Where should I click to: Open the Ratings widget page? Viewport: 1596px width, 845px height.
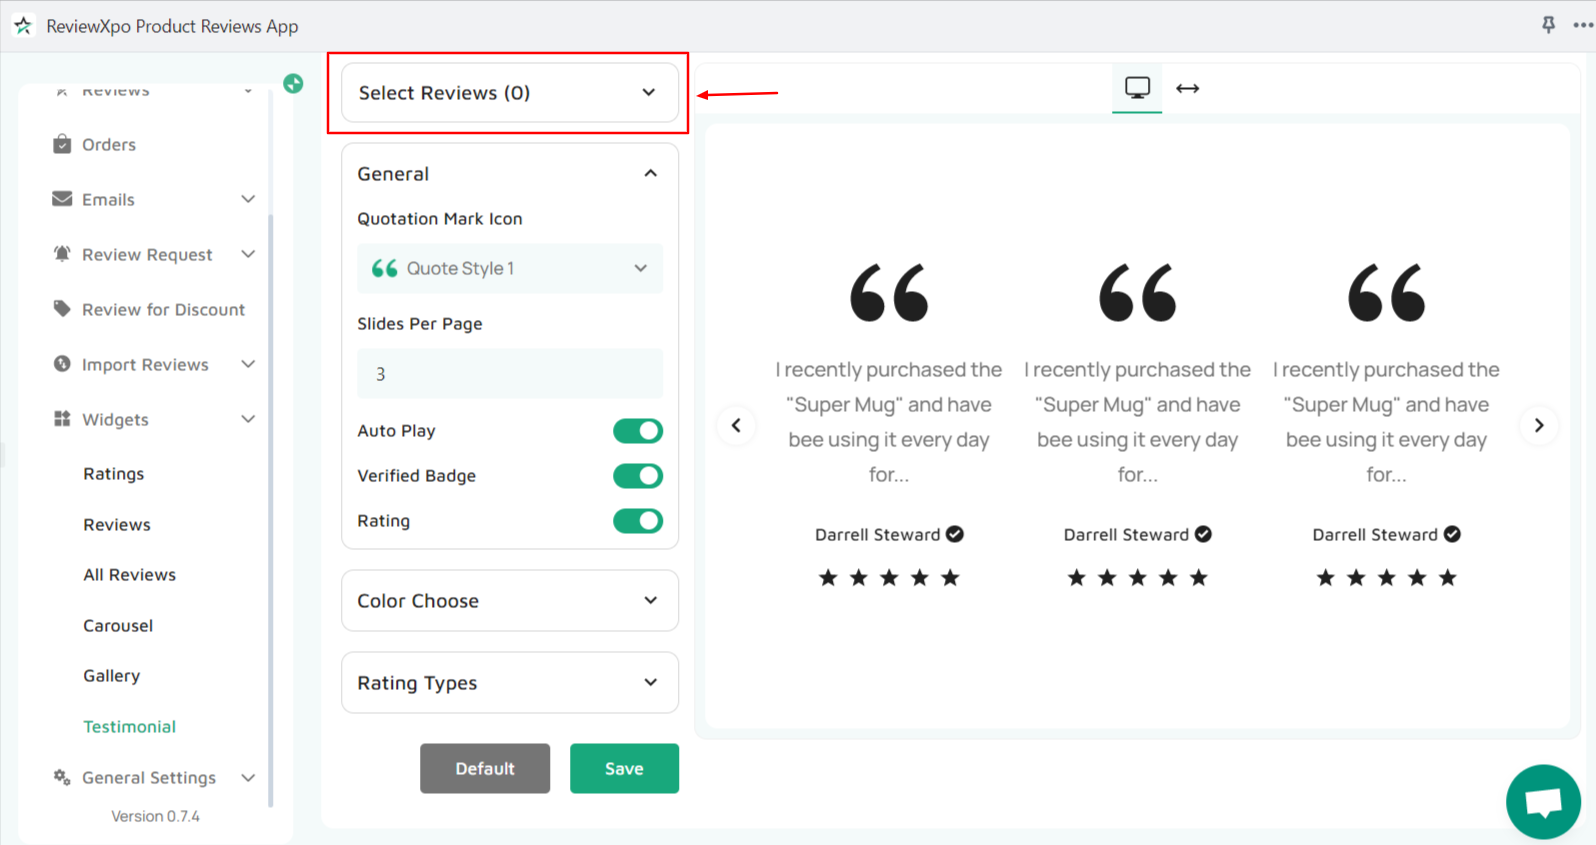click(114, 474)
